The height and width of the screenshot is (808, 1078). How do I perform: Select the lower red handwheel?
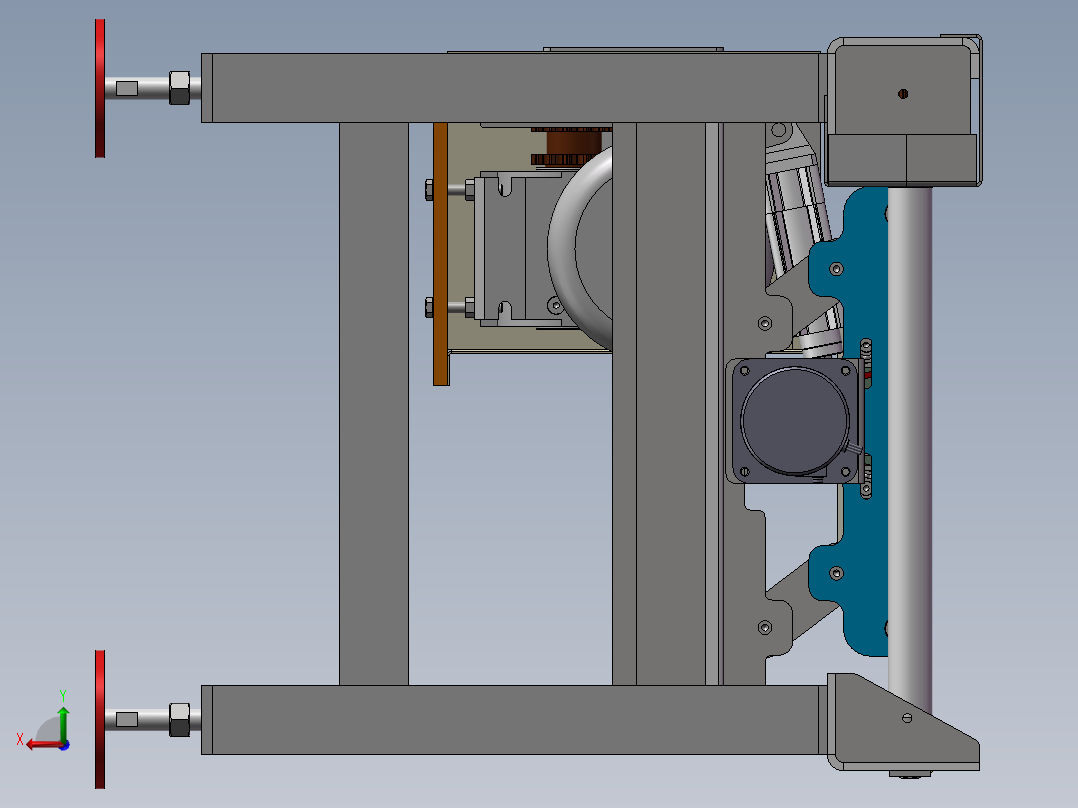(100, 719)
